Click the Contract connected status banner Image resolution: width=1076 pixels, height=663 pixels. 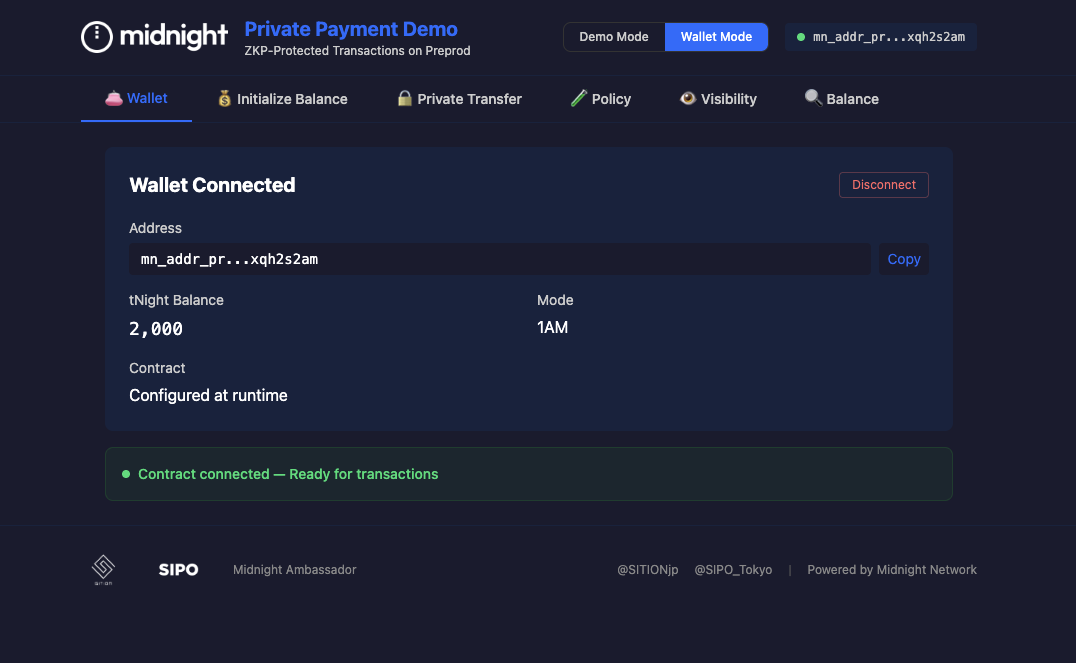coord(528,474)
